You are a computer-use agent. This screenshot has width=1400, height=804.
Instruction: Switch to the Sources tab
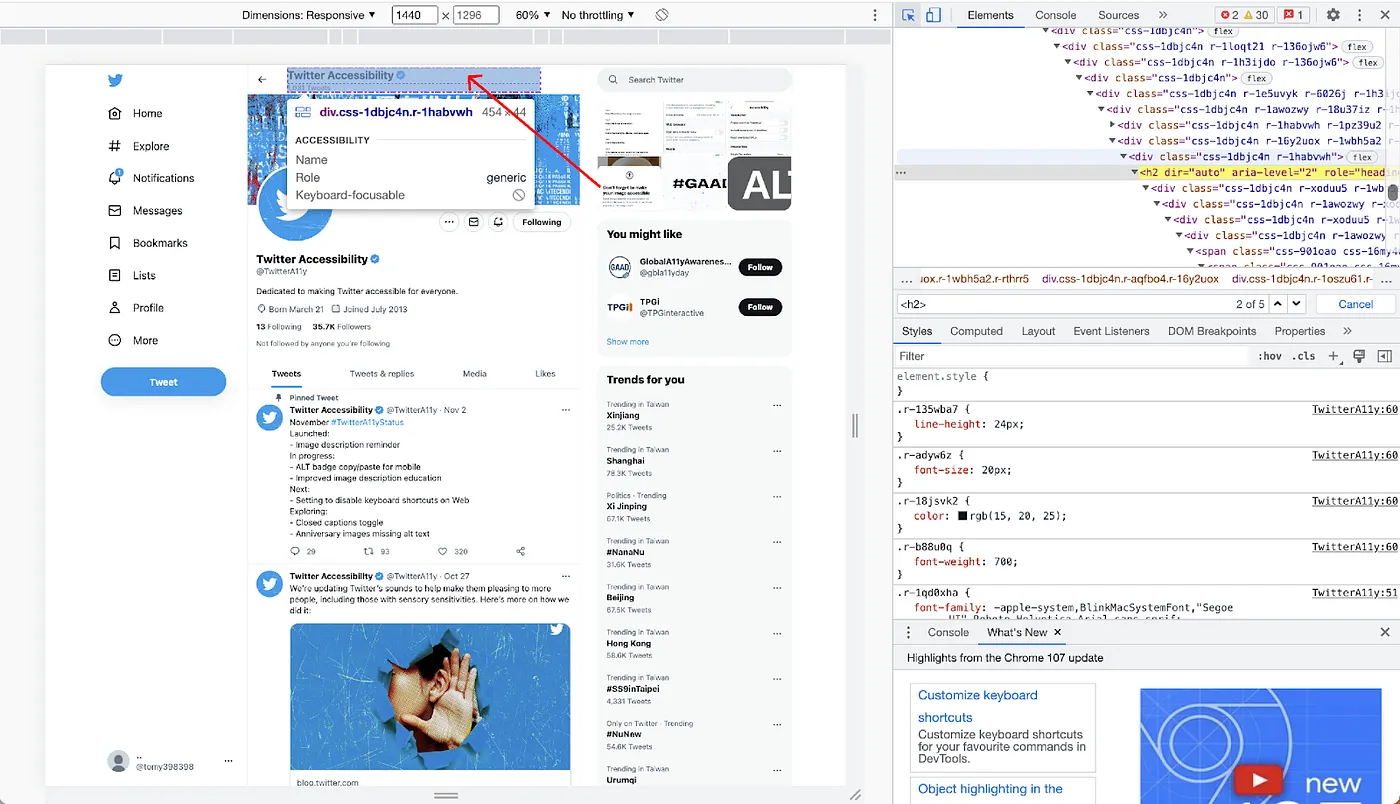[1119, 15]
